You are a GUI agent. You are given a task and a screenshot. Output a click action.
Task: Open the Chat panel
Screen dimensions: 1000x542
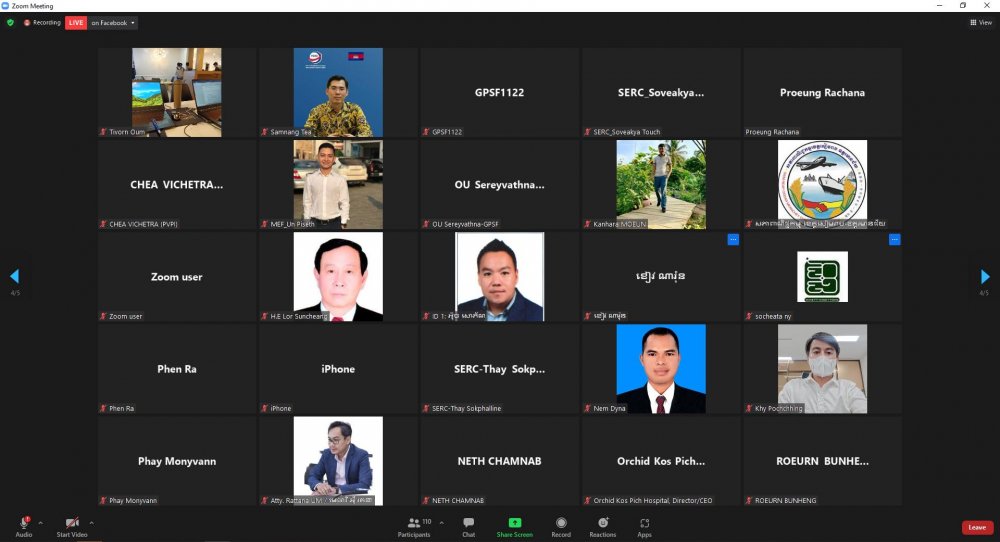point(468,526)
